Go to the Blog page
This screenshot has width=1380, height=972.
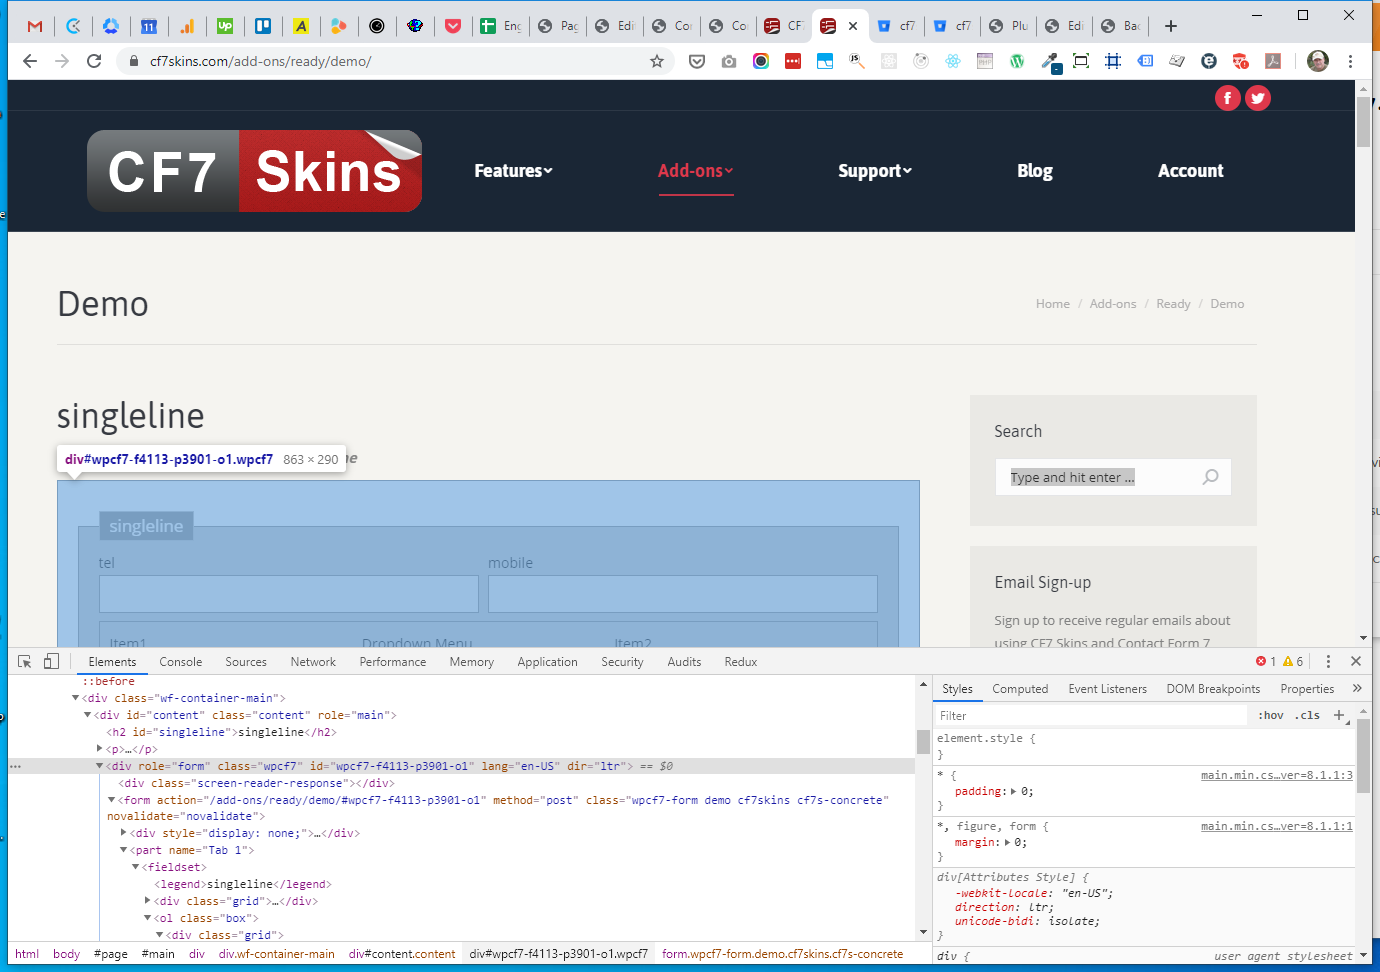point(1034,171)
